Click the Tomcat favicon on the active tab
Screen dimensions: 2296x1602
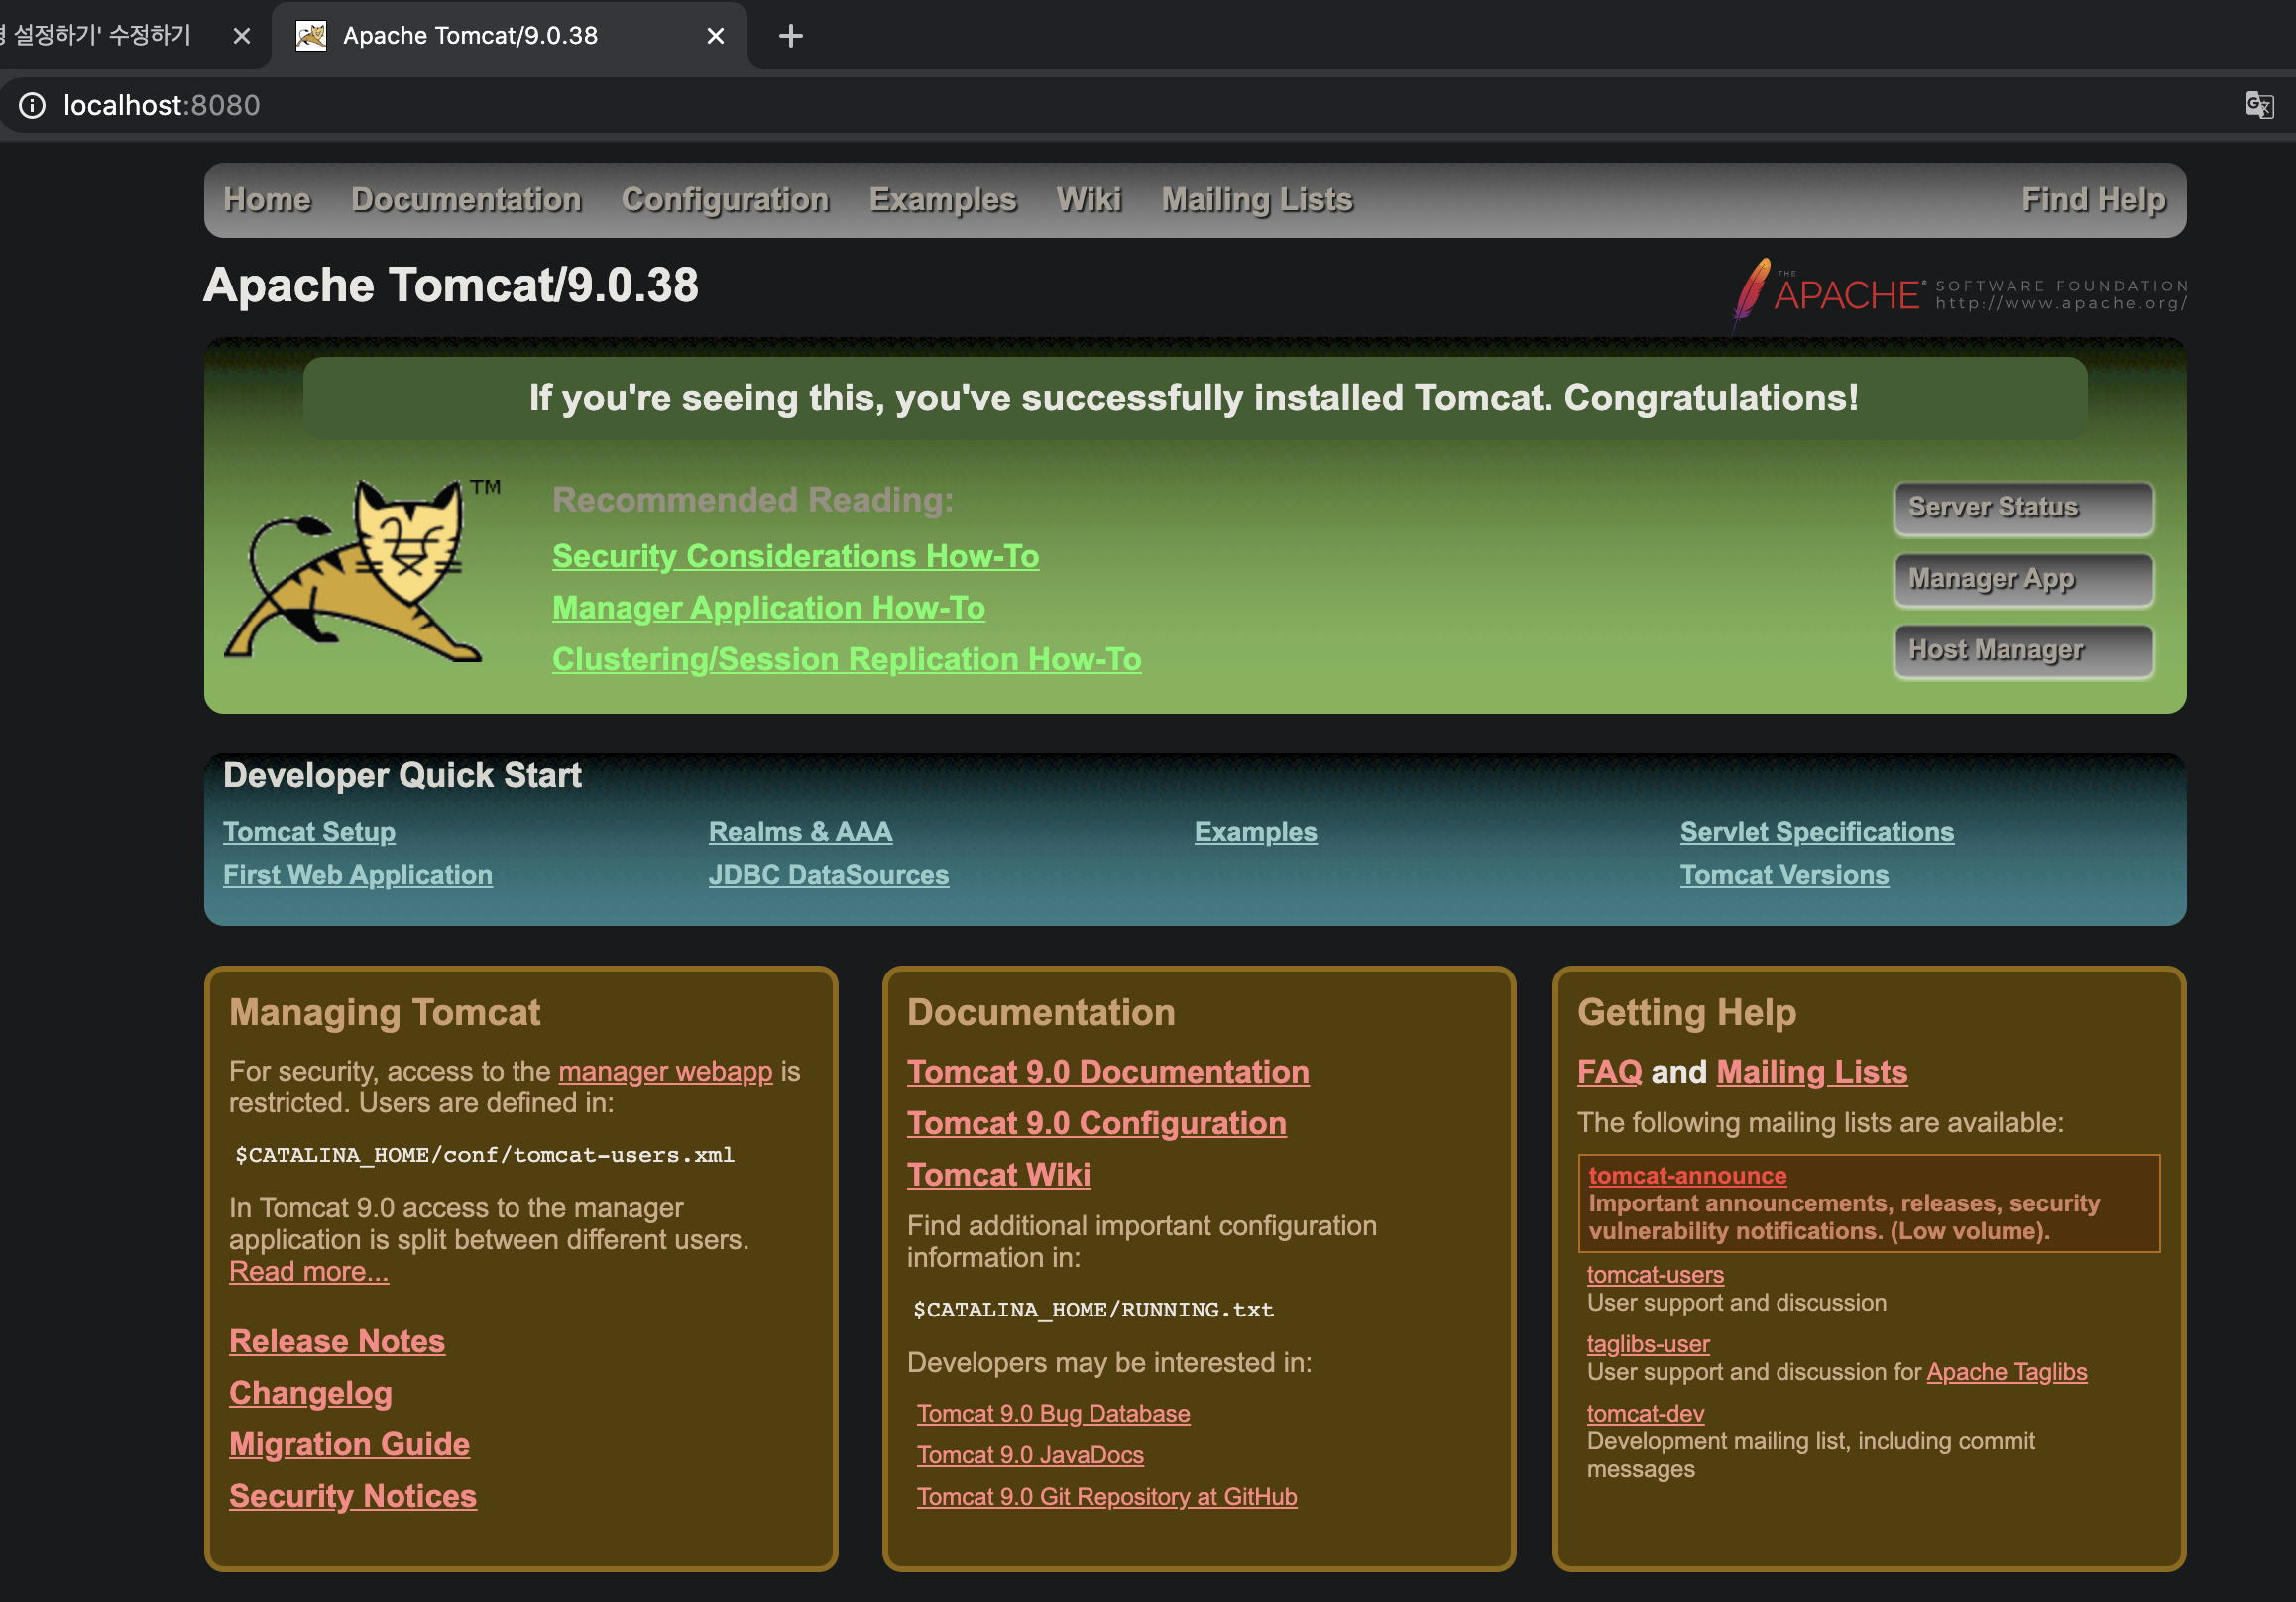point(311,36)
